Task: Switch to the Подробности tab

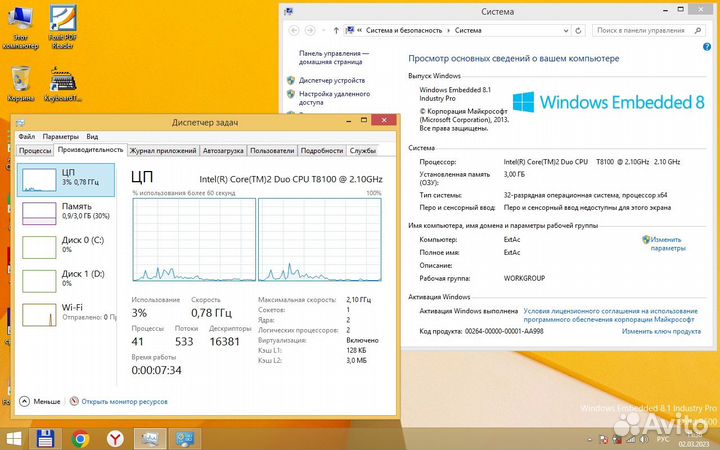Action: [322, 151]
